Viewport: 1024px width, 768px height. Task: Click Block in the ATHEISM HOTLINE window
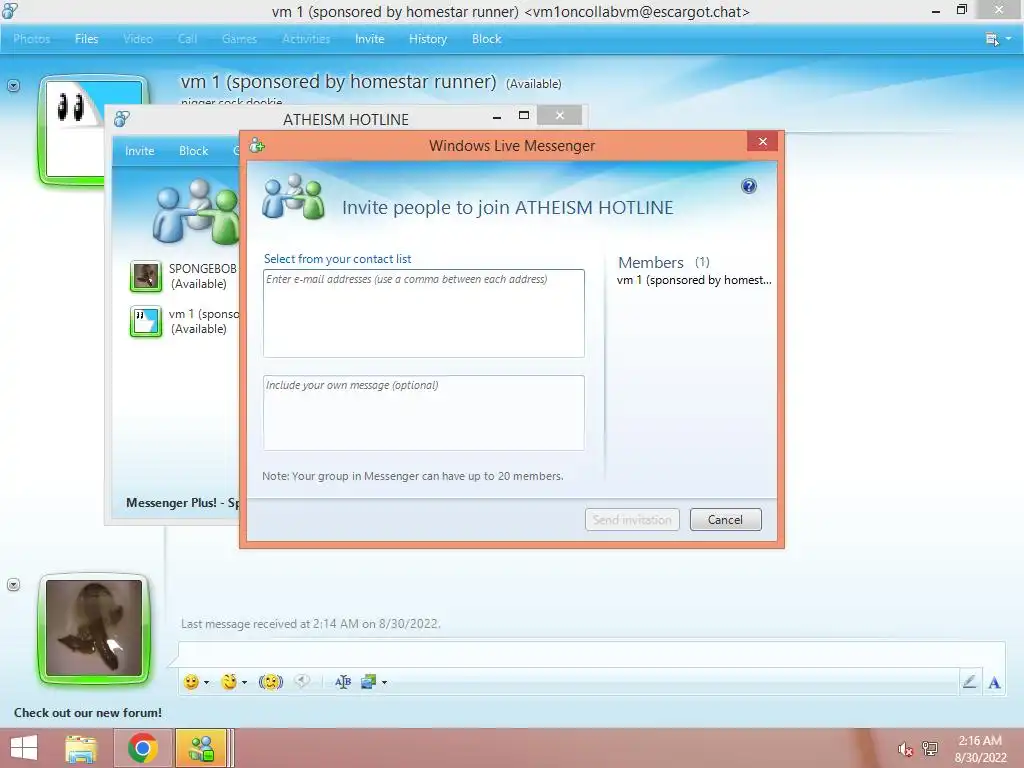coord(193,151)
